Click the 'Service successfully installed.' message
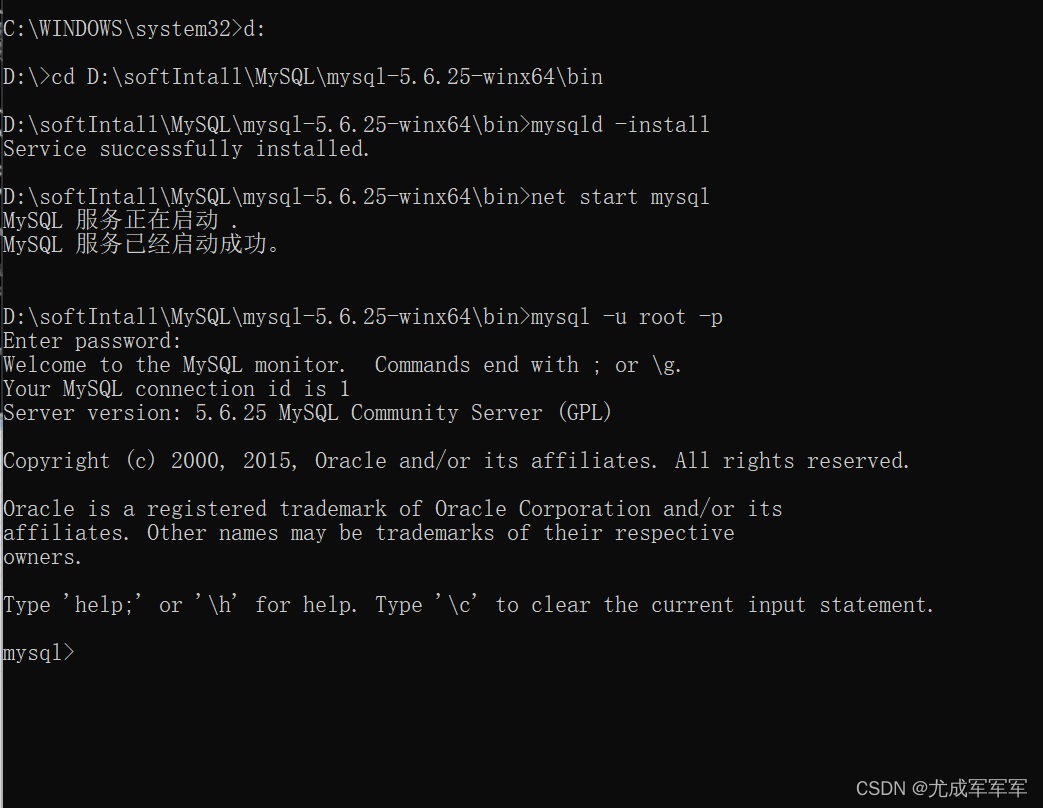 point(187,149)
